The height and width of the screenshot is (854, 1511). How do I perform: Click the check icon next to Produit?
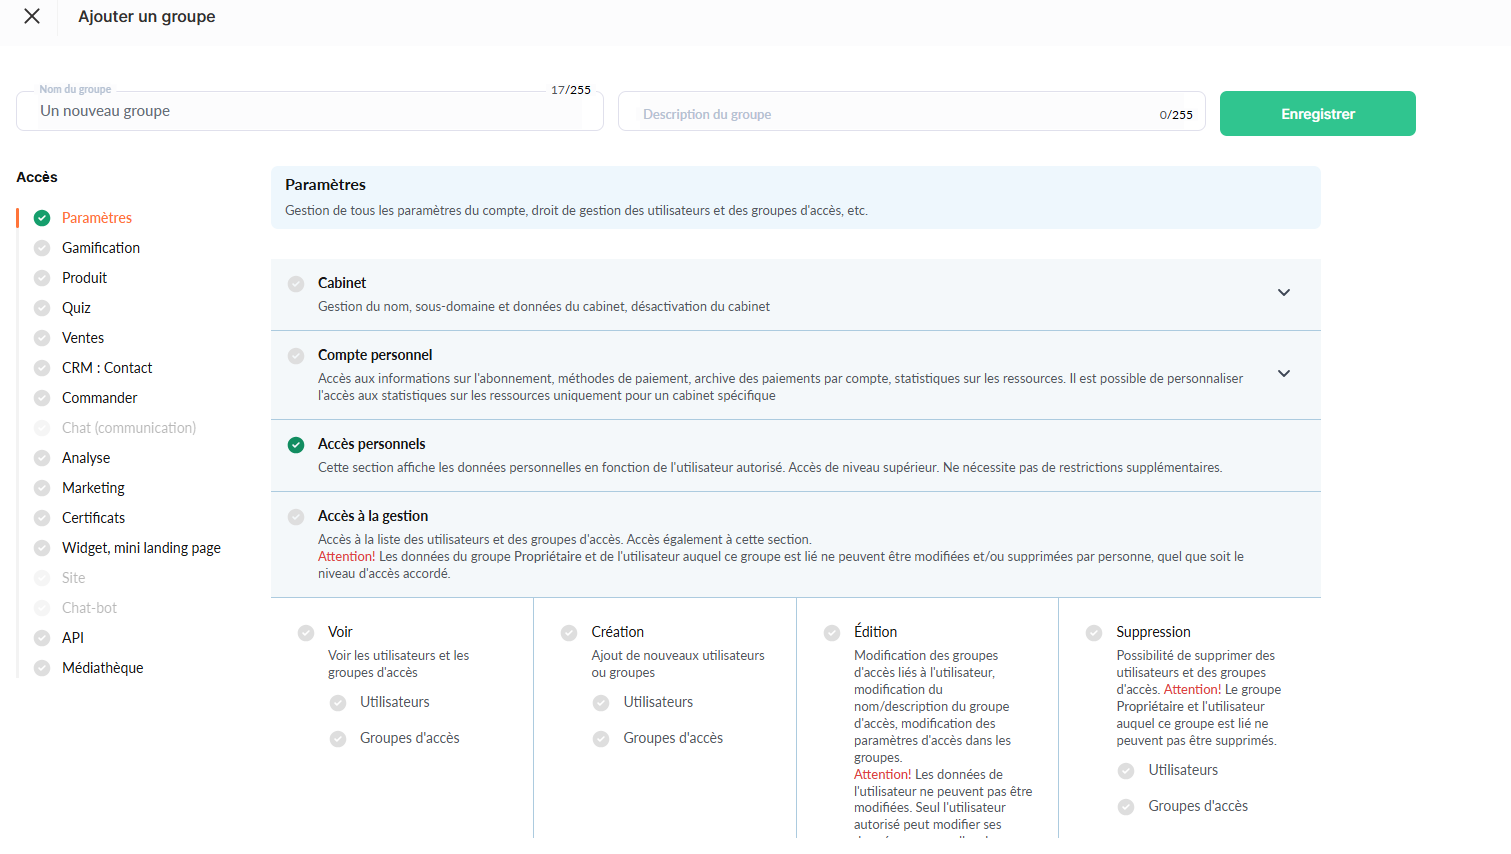coord(42,278)
